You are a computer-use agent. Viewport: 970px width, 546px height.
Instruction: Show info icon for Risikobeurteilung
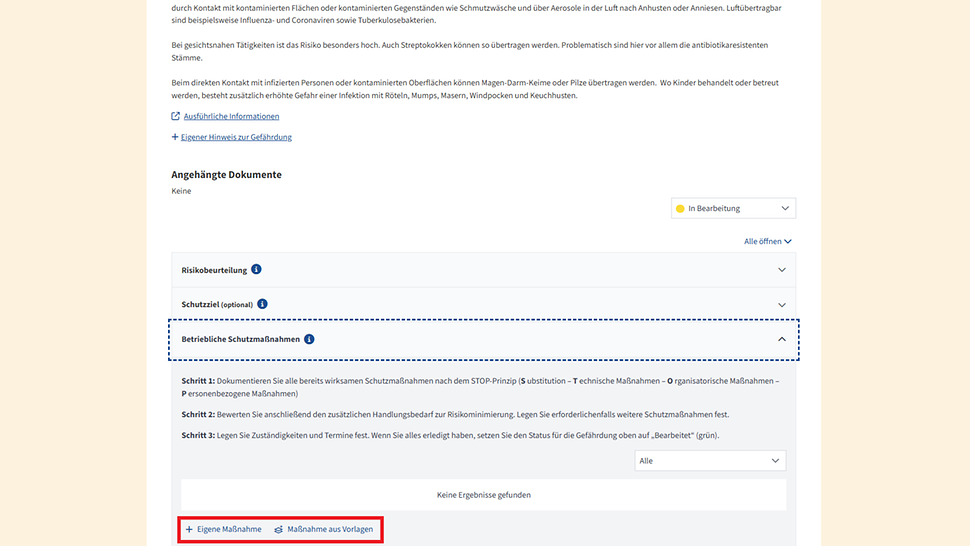coord(256,269)
